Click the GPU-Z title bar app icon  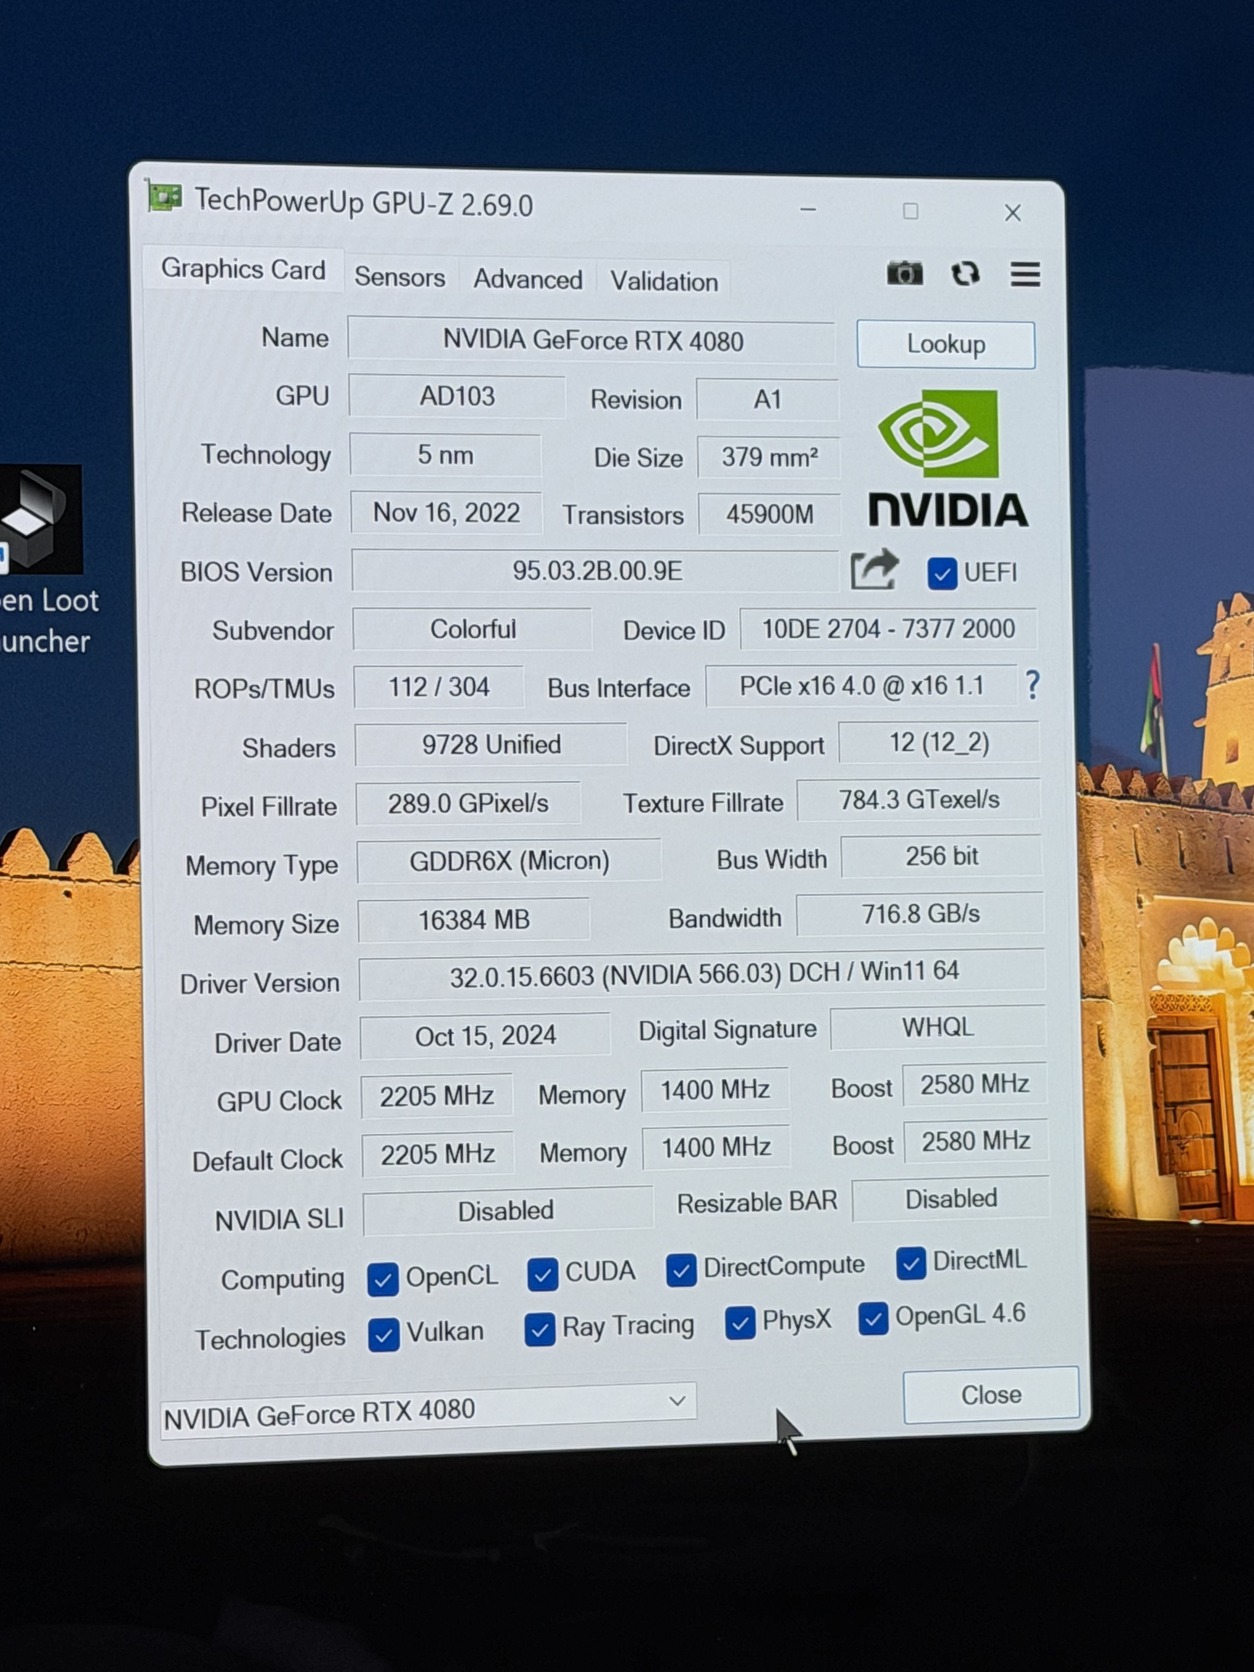(x=164, y=197)
